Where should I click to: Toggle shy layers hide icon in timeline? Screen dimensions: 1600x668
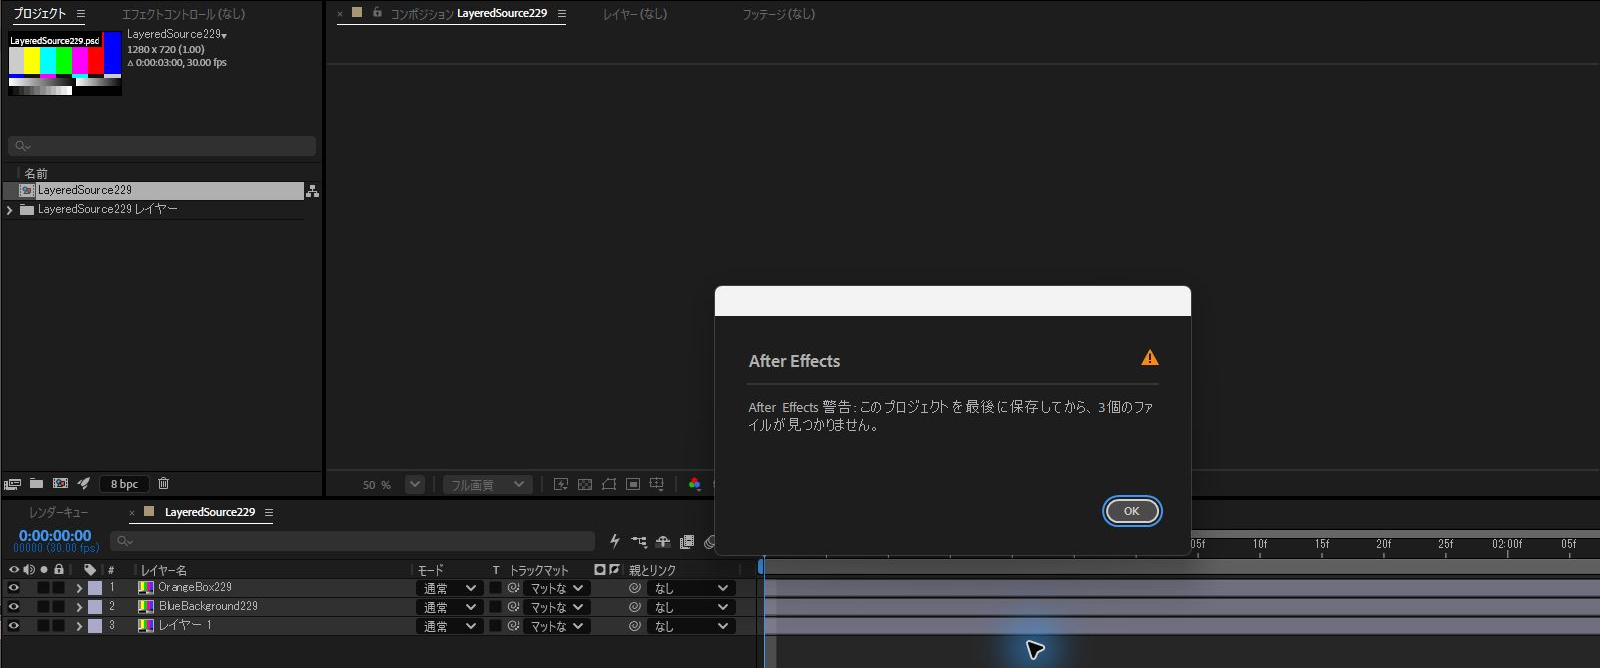click(663, 541)
